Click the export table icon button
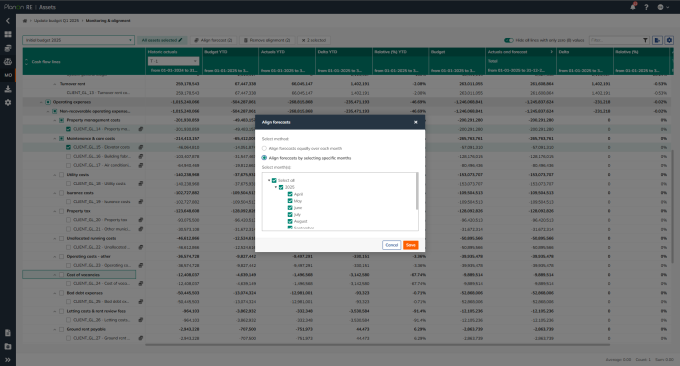Screen dimensions: 680x366 pos(657,40)
